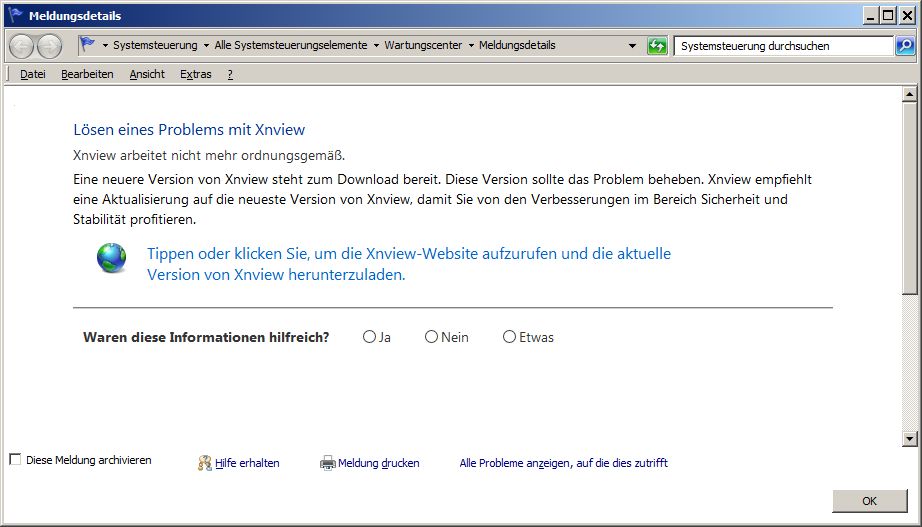
Task: Click Meldungsdetails breadcrumb
Action: coord(517,45)
